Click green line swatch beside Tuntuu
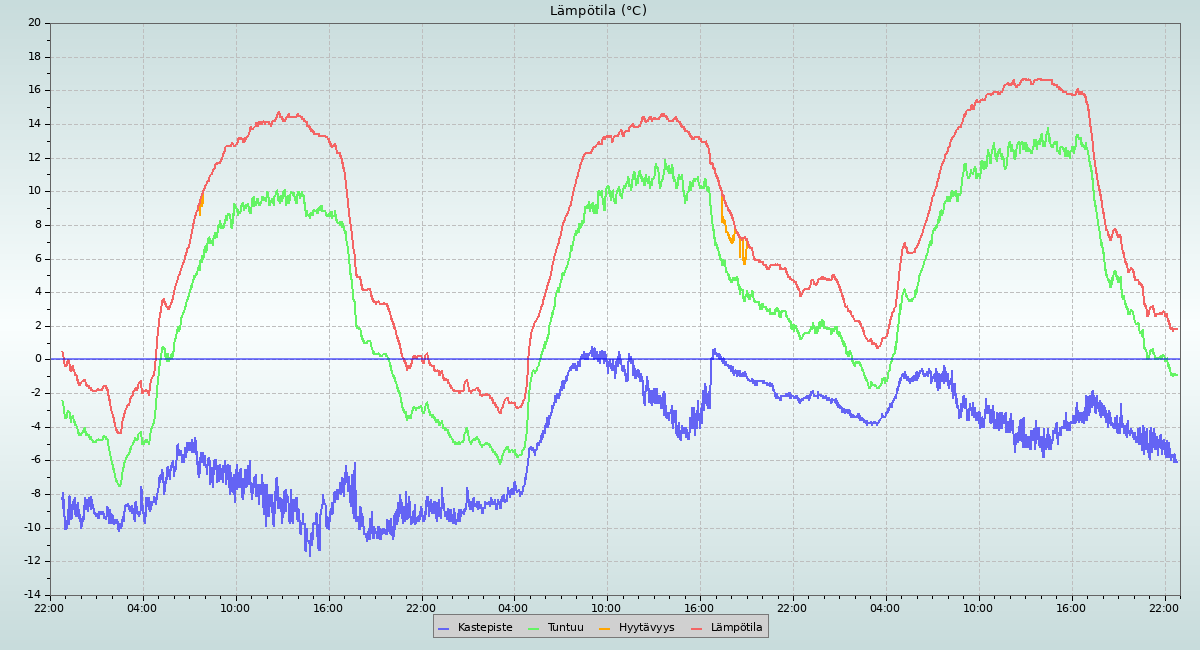Image resolution: width=1200 pixels, height=650 pixels. [x=533, y=628]
